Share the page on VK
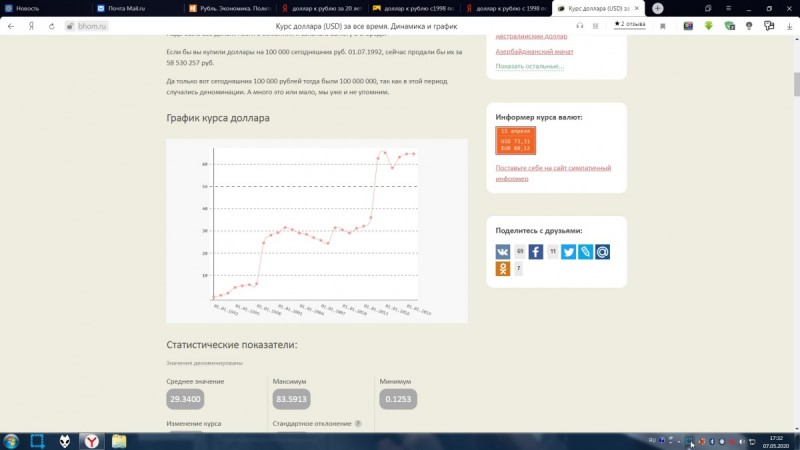Image resolution: width=800 pixels, height=450 pixels. point(503,252)
